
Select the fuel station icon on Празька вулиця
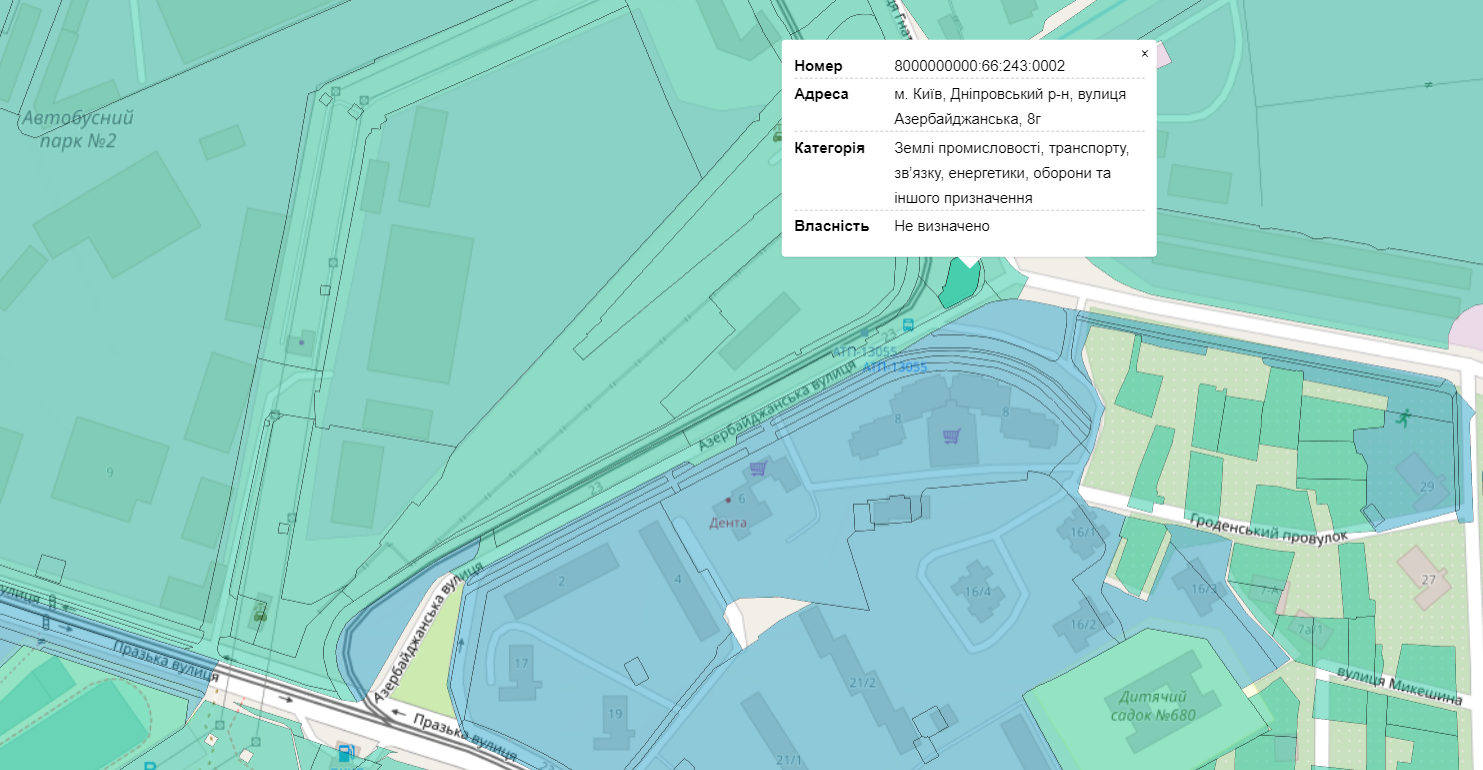click(x=345, y=753)
